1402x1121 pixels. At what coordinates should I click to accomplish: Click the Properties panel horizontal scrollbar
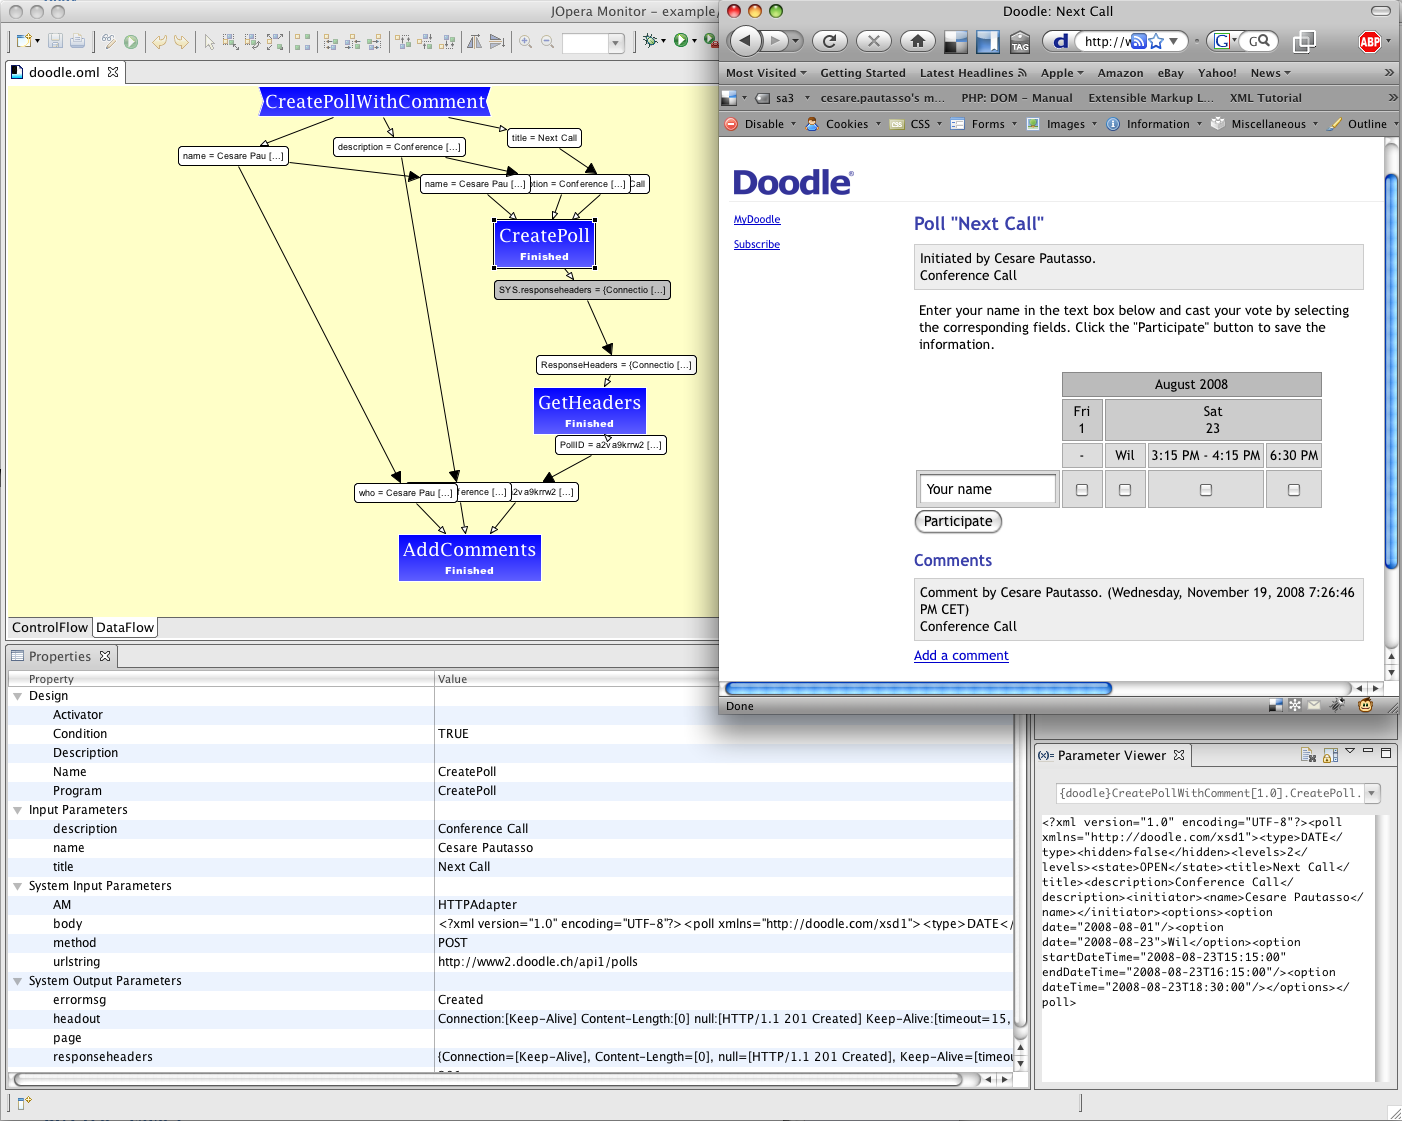coord(488,1079)
